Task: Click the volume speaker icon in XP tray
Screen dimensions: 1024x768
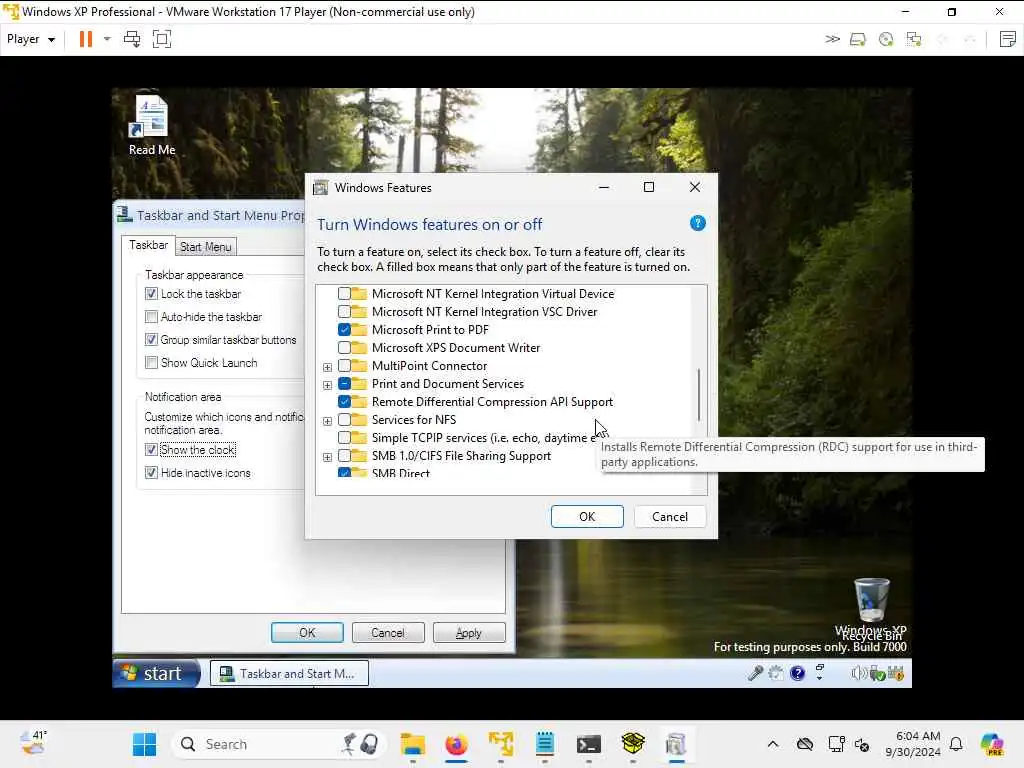Action: coord(857,673)
